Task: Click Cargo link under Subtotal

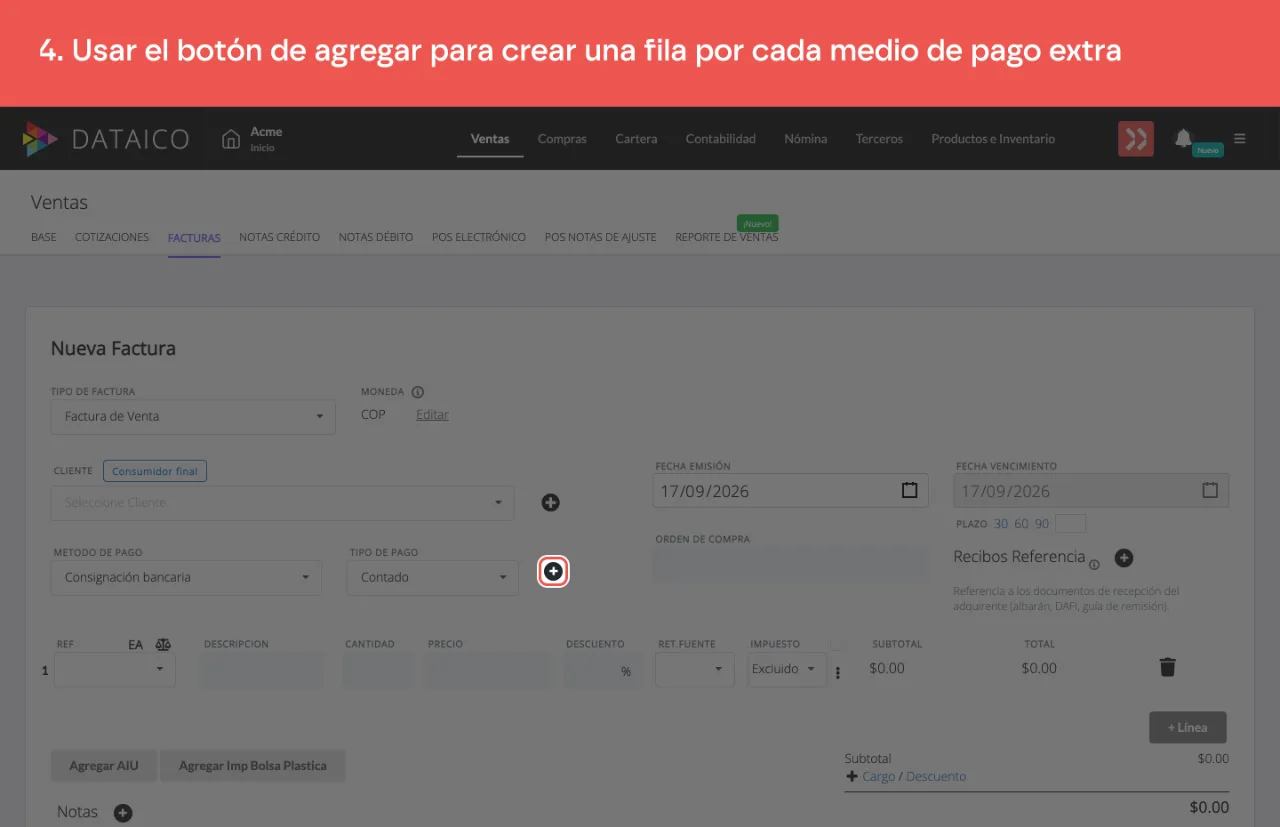Action: click(878, 777)
